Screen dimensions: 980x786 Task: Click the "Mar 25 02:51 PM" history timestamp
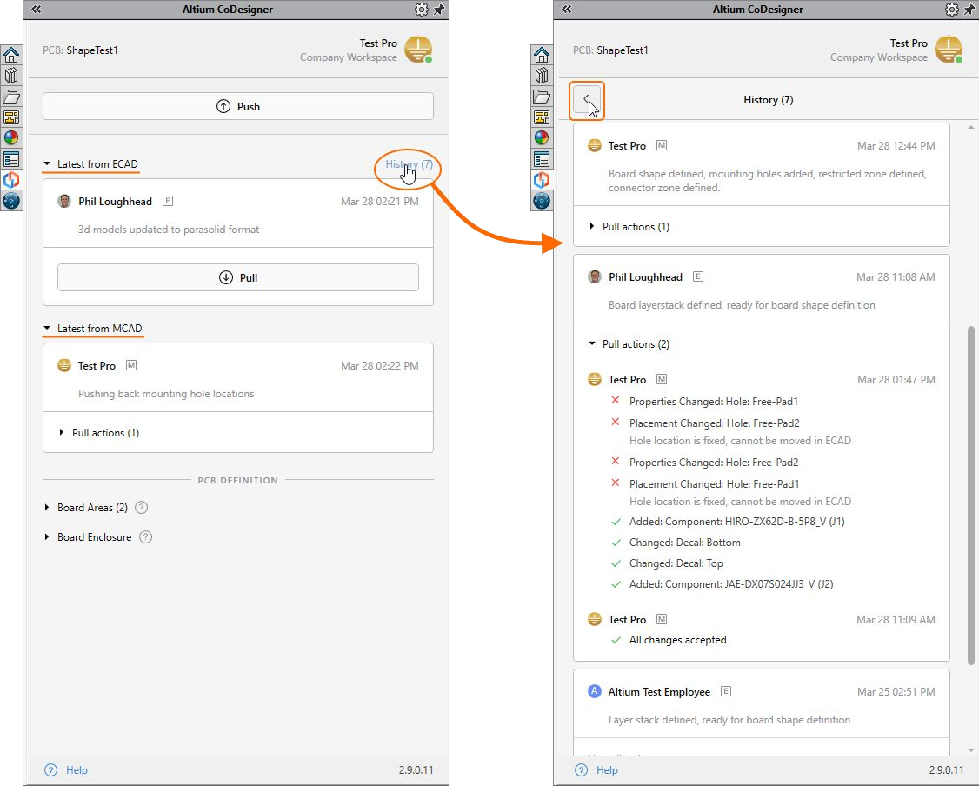896,692
